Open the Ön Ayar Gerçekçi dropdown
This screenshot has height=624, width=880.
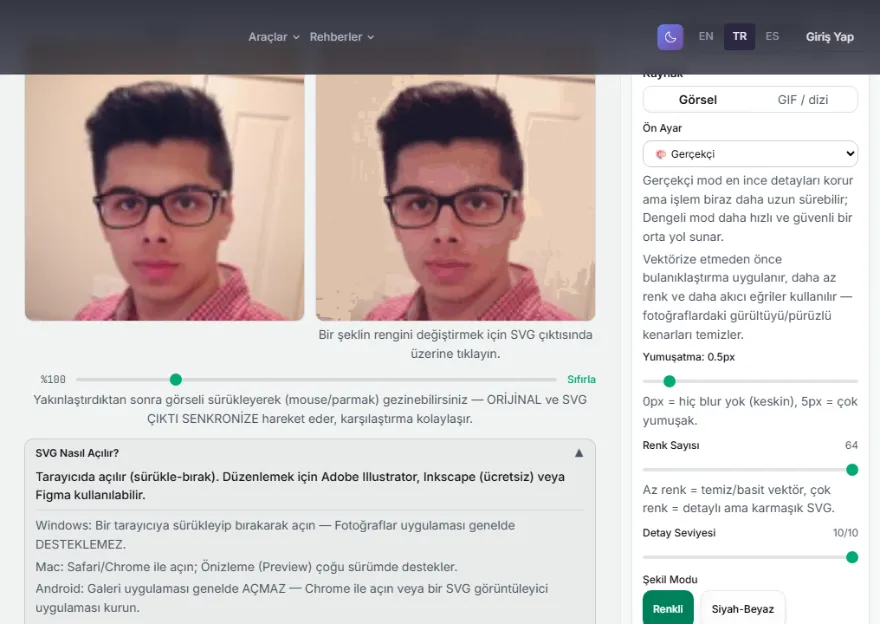(x=750, y=154)
